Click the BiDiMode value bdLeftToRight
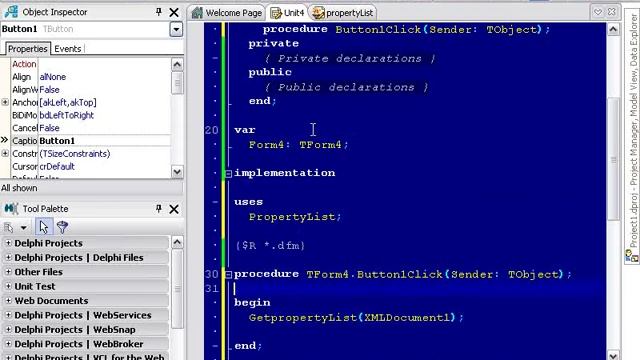 point(67,115)
